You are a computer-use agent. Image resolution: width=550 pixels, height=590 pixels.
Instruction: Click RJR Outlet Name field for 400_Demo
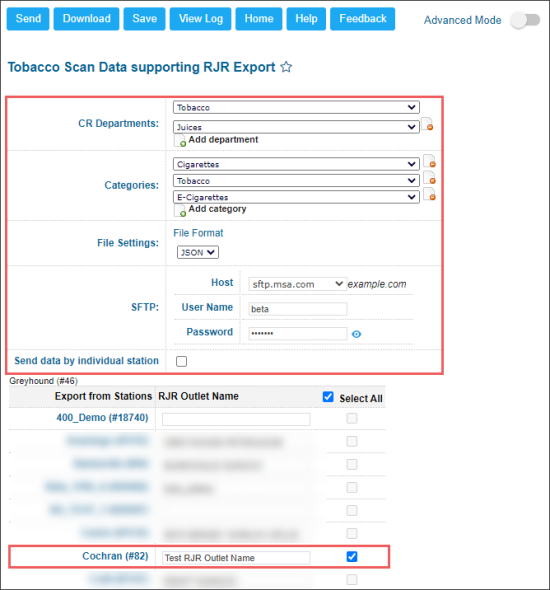point(236,419)
